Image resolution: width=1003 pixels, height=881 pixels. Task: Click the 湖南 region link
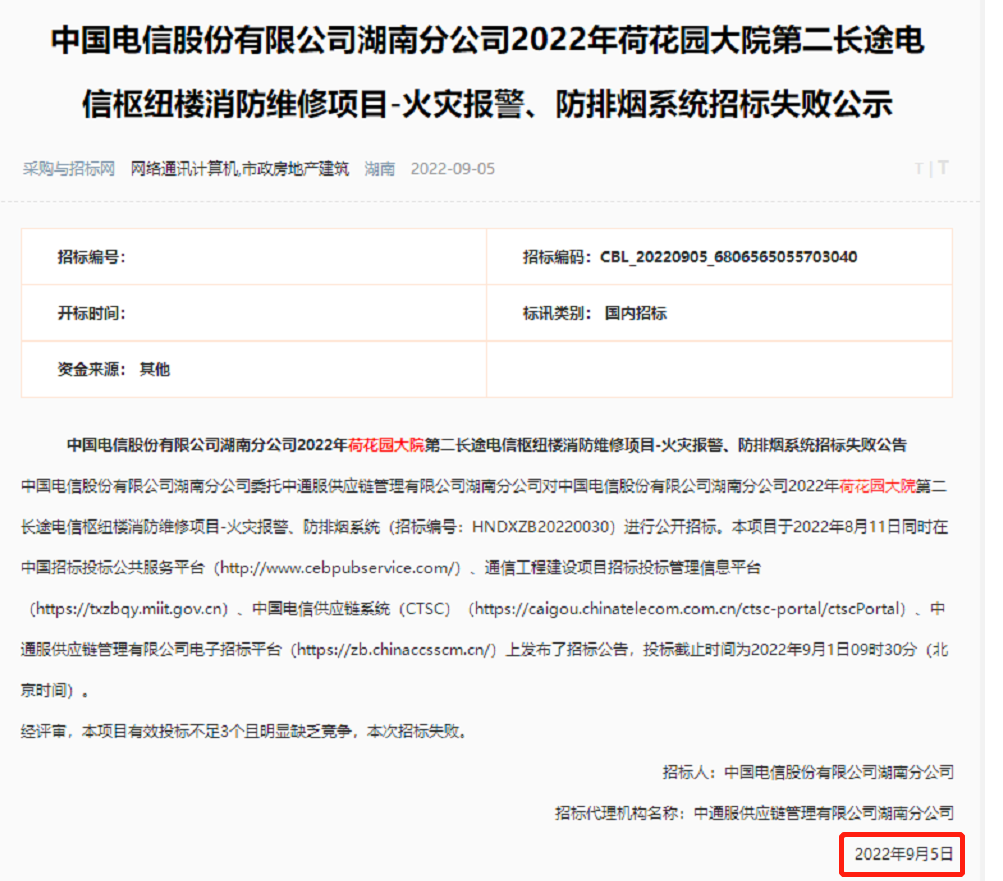(379, 169)
